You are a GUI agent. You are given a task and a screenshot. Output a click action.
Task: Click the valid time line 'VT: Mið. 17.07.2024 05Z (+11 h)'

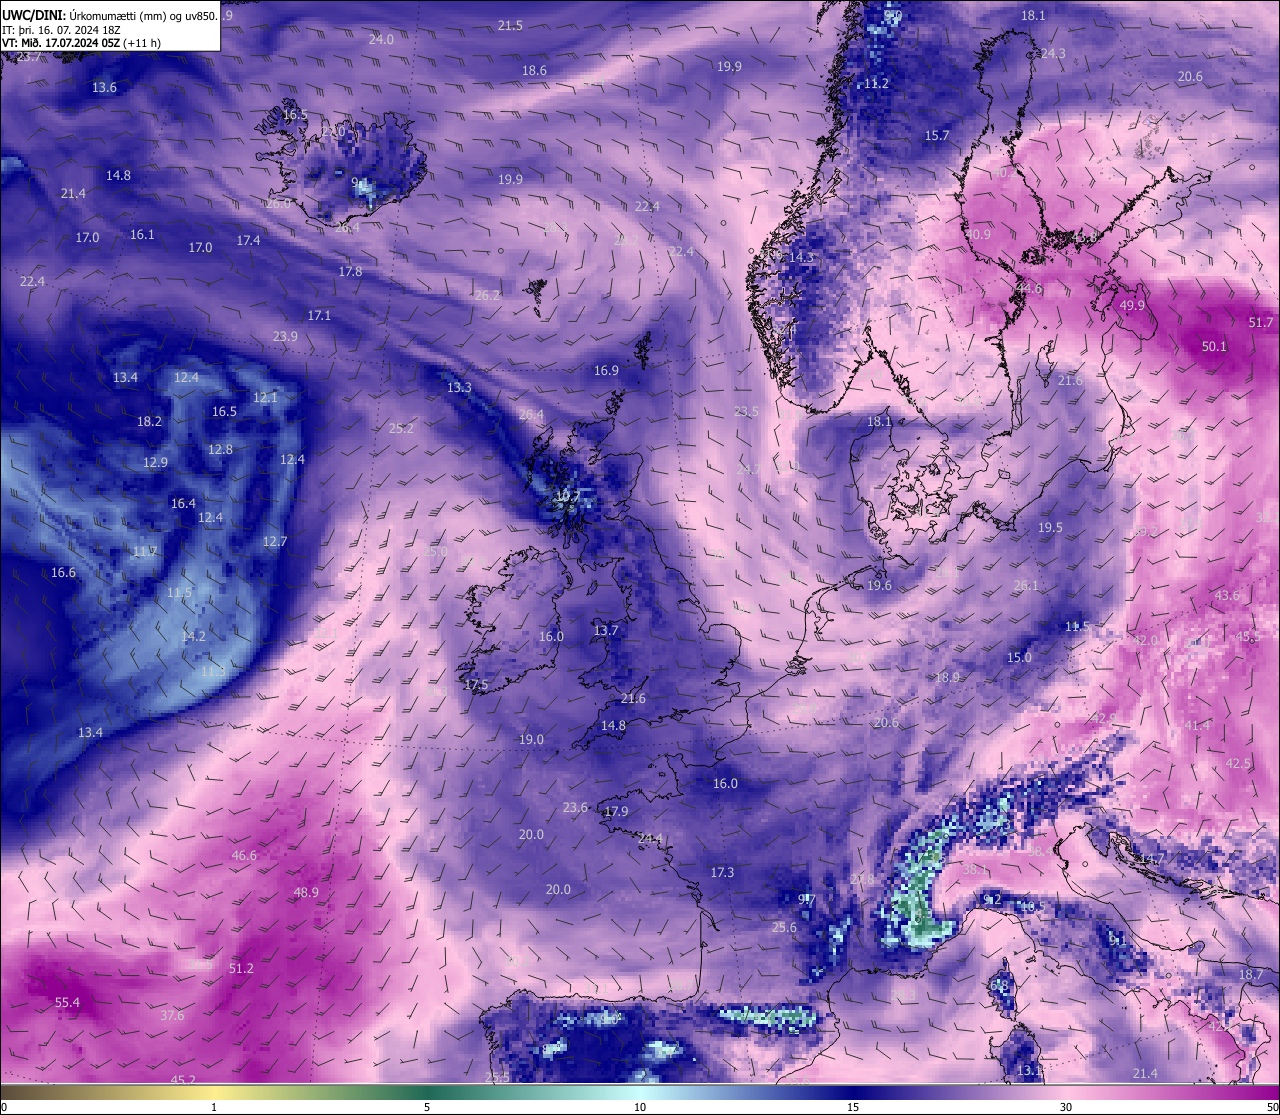tap(82, 43)
